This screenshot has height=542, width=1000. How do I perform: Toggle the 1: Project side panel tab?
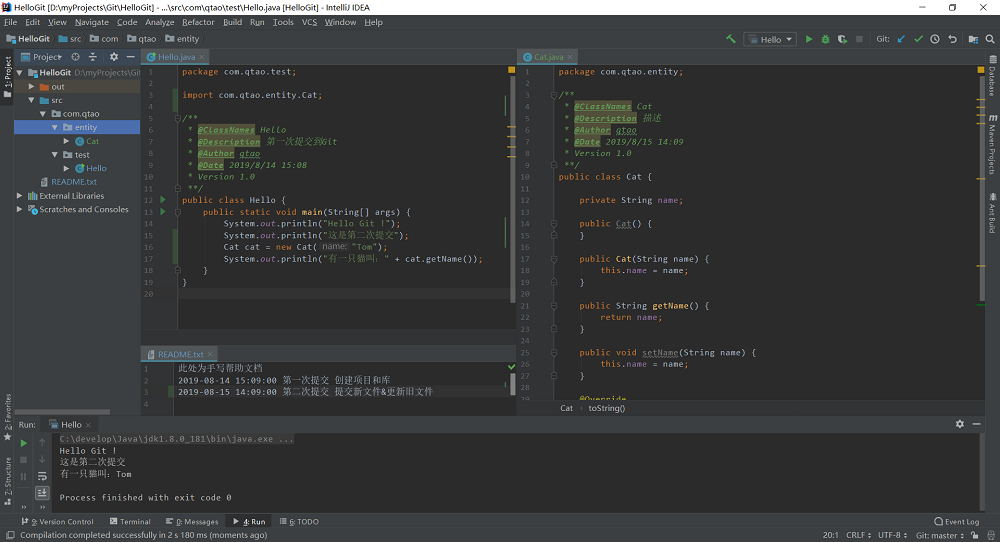[x=8, y=77]
